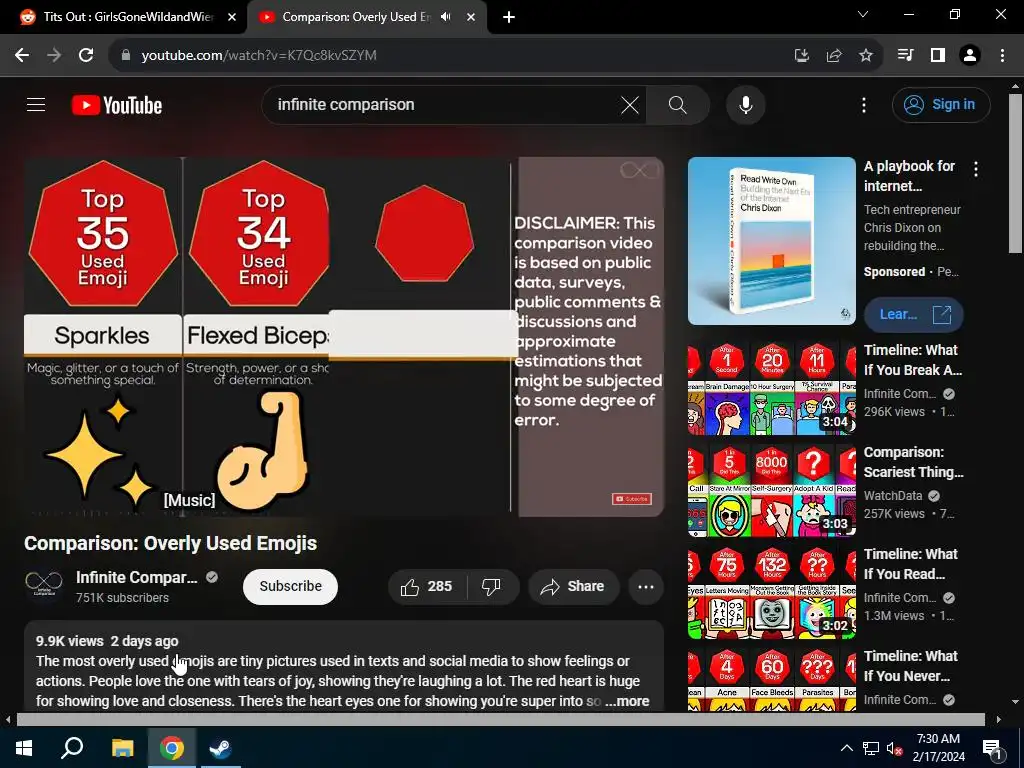This screenshot has height=768, width=1024.
Task: Click the vertical page scrollbar thumb
Action: [x=1015, y=173]
